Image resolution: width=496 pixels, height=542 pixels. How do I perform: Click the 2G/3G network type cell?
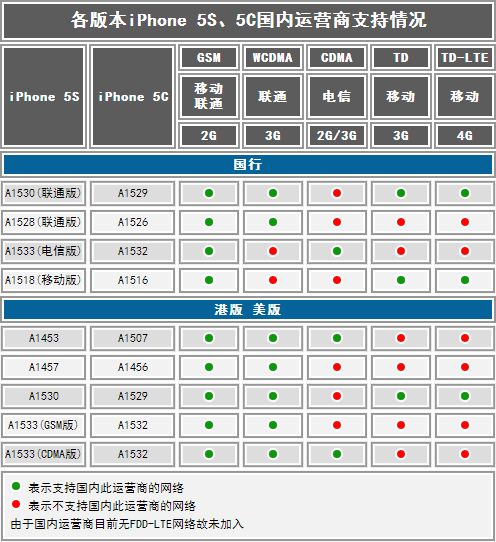[x=337, y=136]
